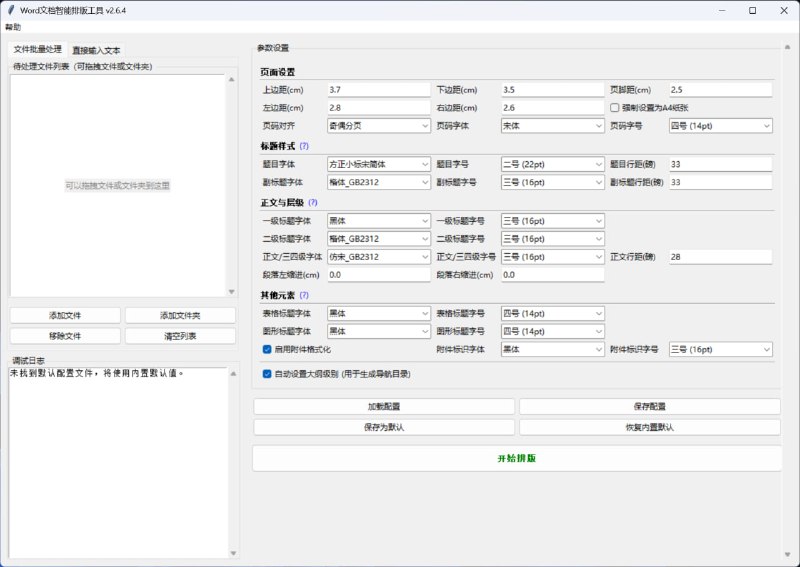800x567 pixels.
Task: Click the 添加文件 button
Action: (65, 315)
